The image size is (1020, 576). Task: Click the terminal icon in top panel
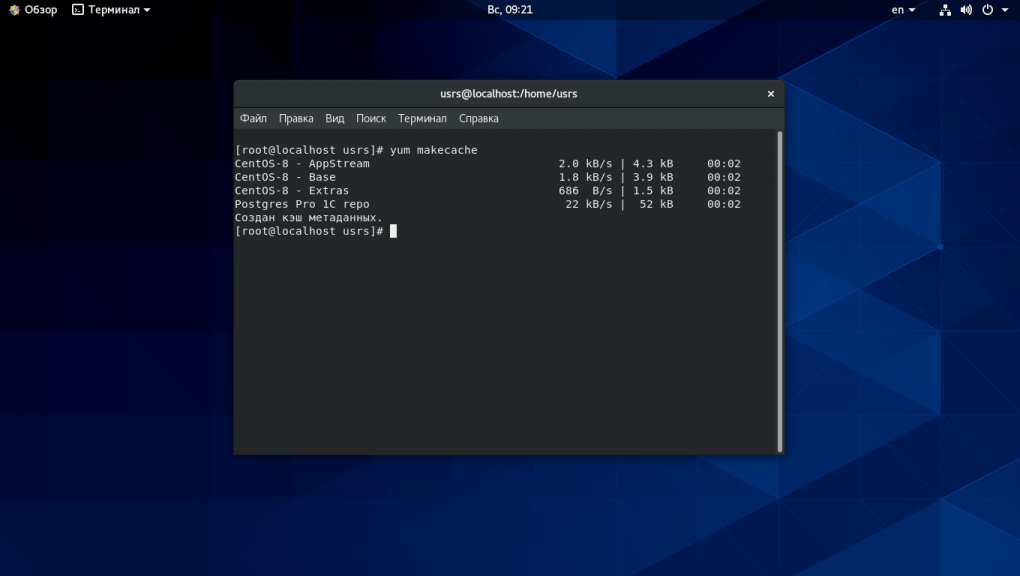click(77, 10)
